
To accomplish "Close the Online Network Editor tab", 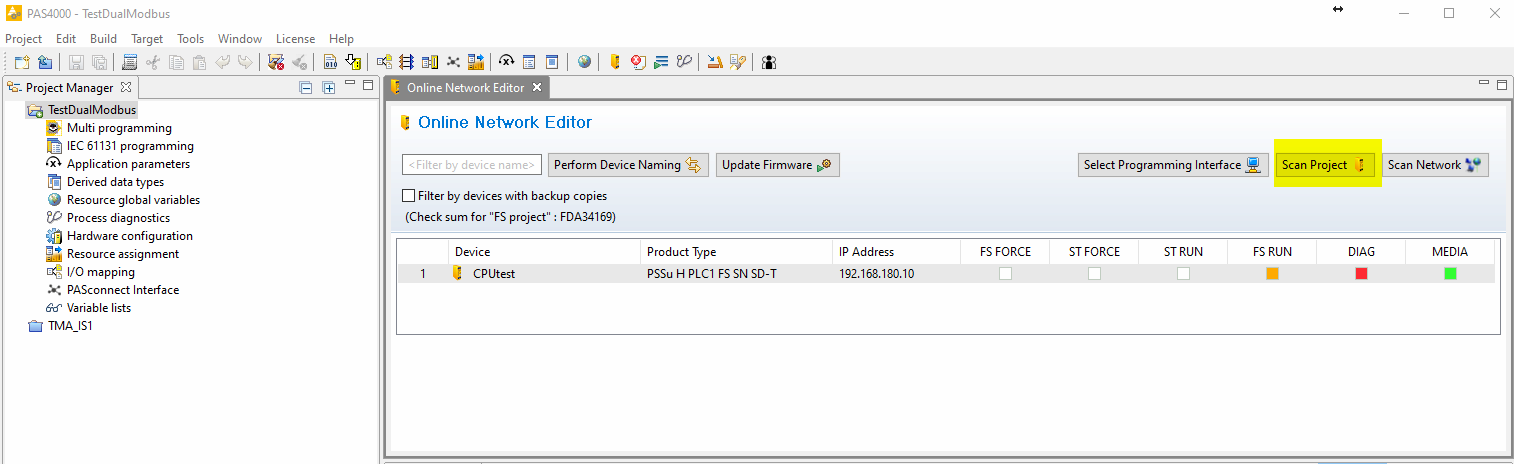I will 536,88.
